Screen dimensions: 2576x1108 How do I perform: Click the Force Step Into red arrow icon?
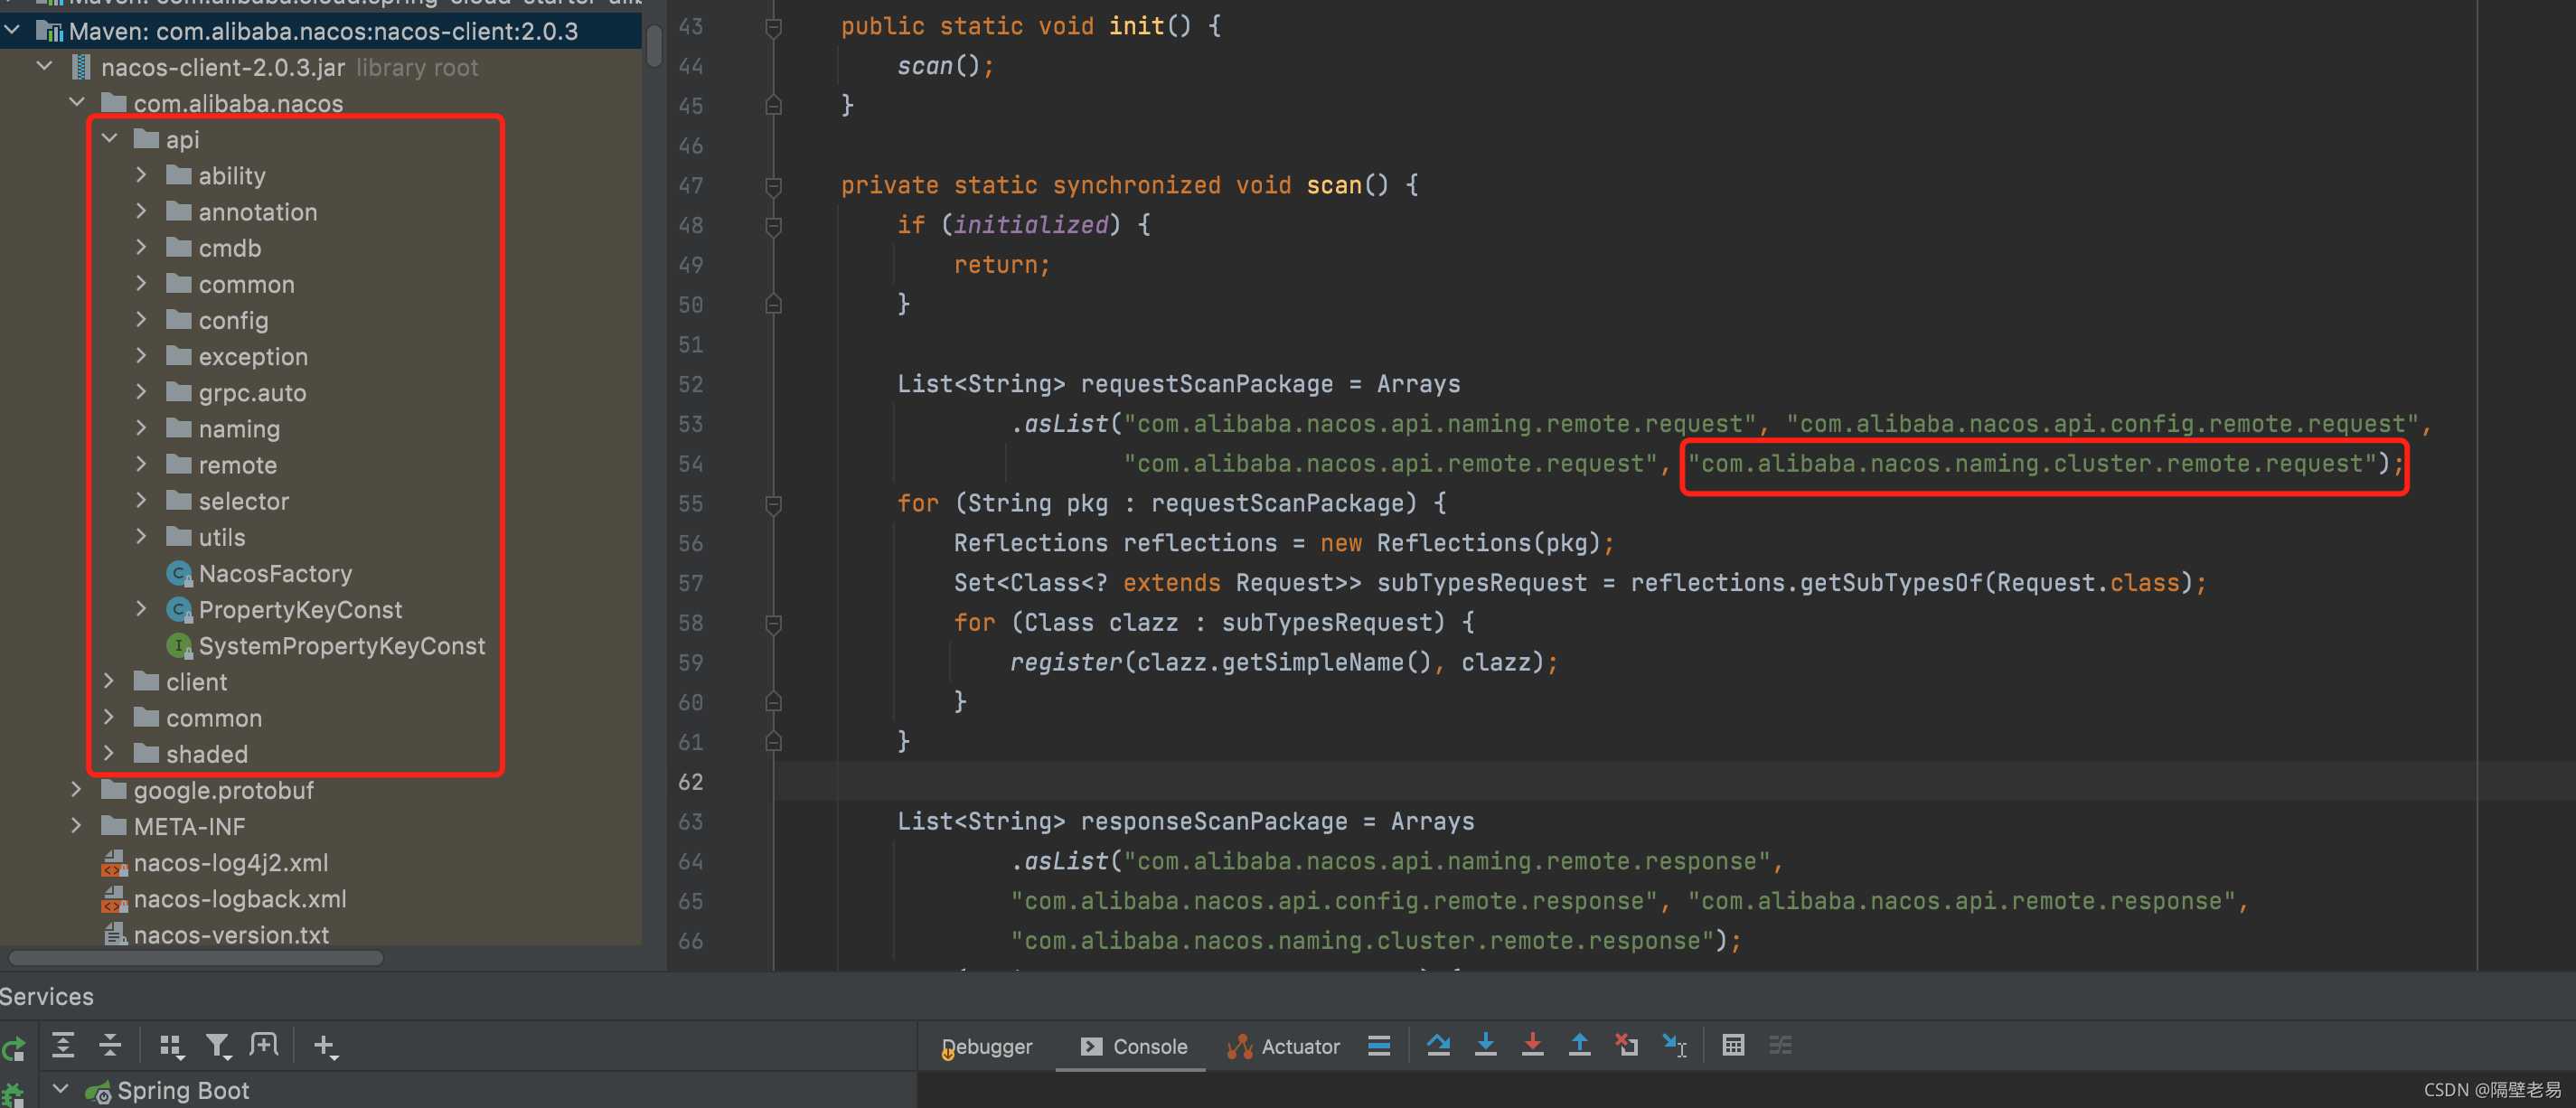point(1533,1045)
